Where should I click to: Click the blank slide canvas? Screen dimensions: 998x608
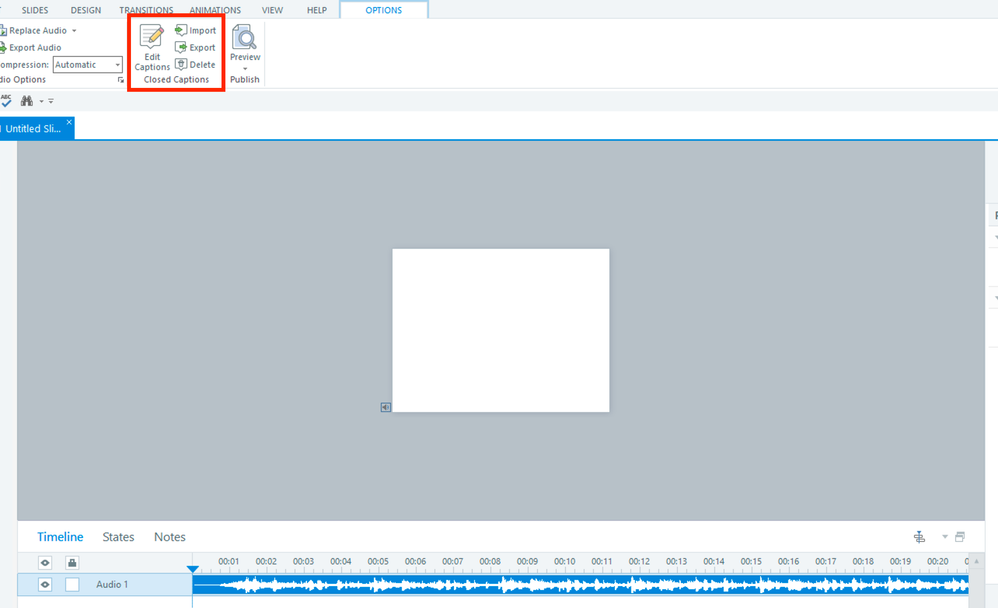pyautogui.click(x=501, y=330)
